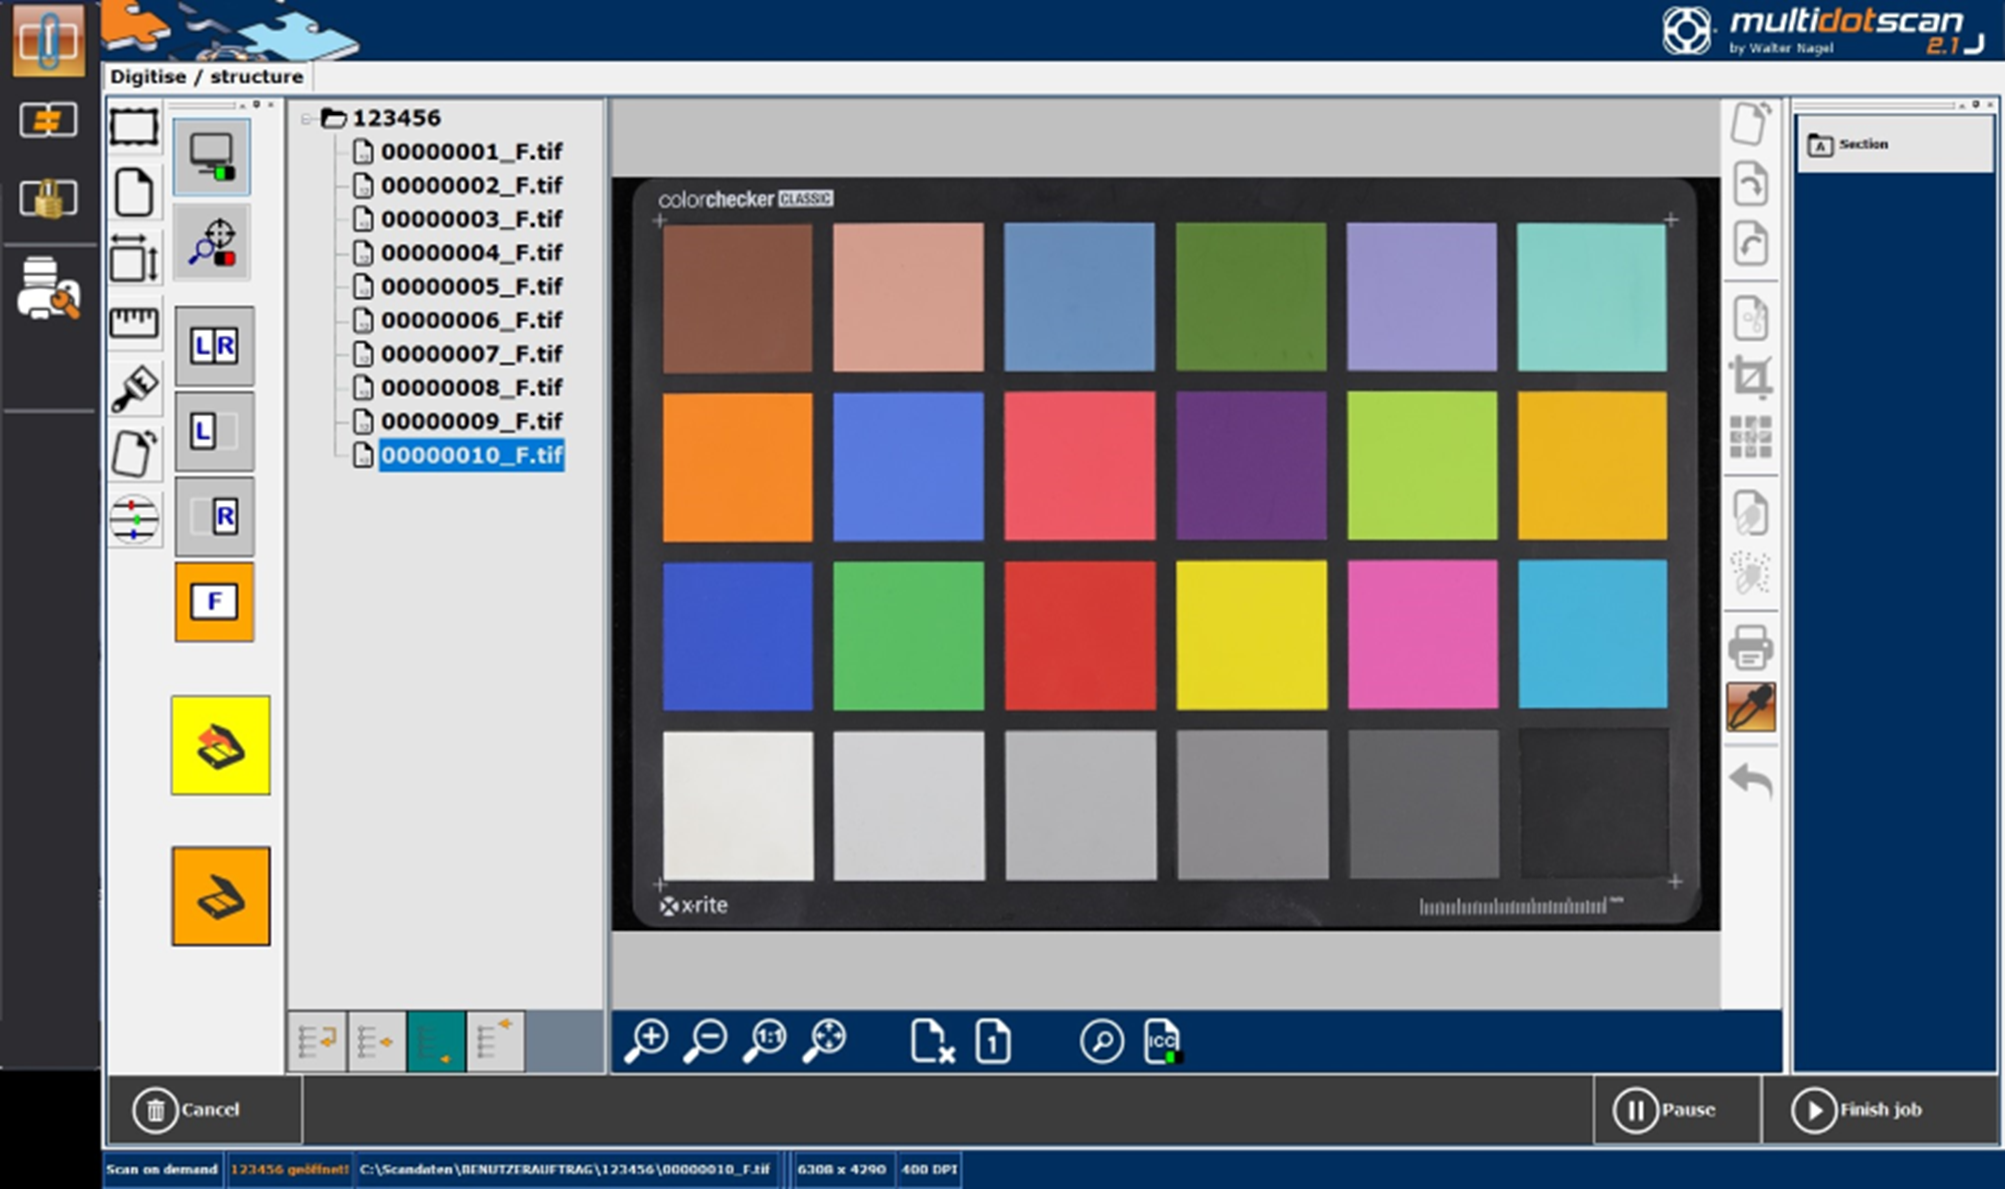The height and width of the screenshot is (1189, 2005).
Task: Zoom out of the scanned image
Action: (705, 1041)
